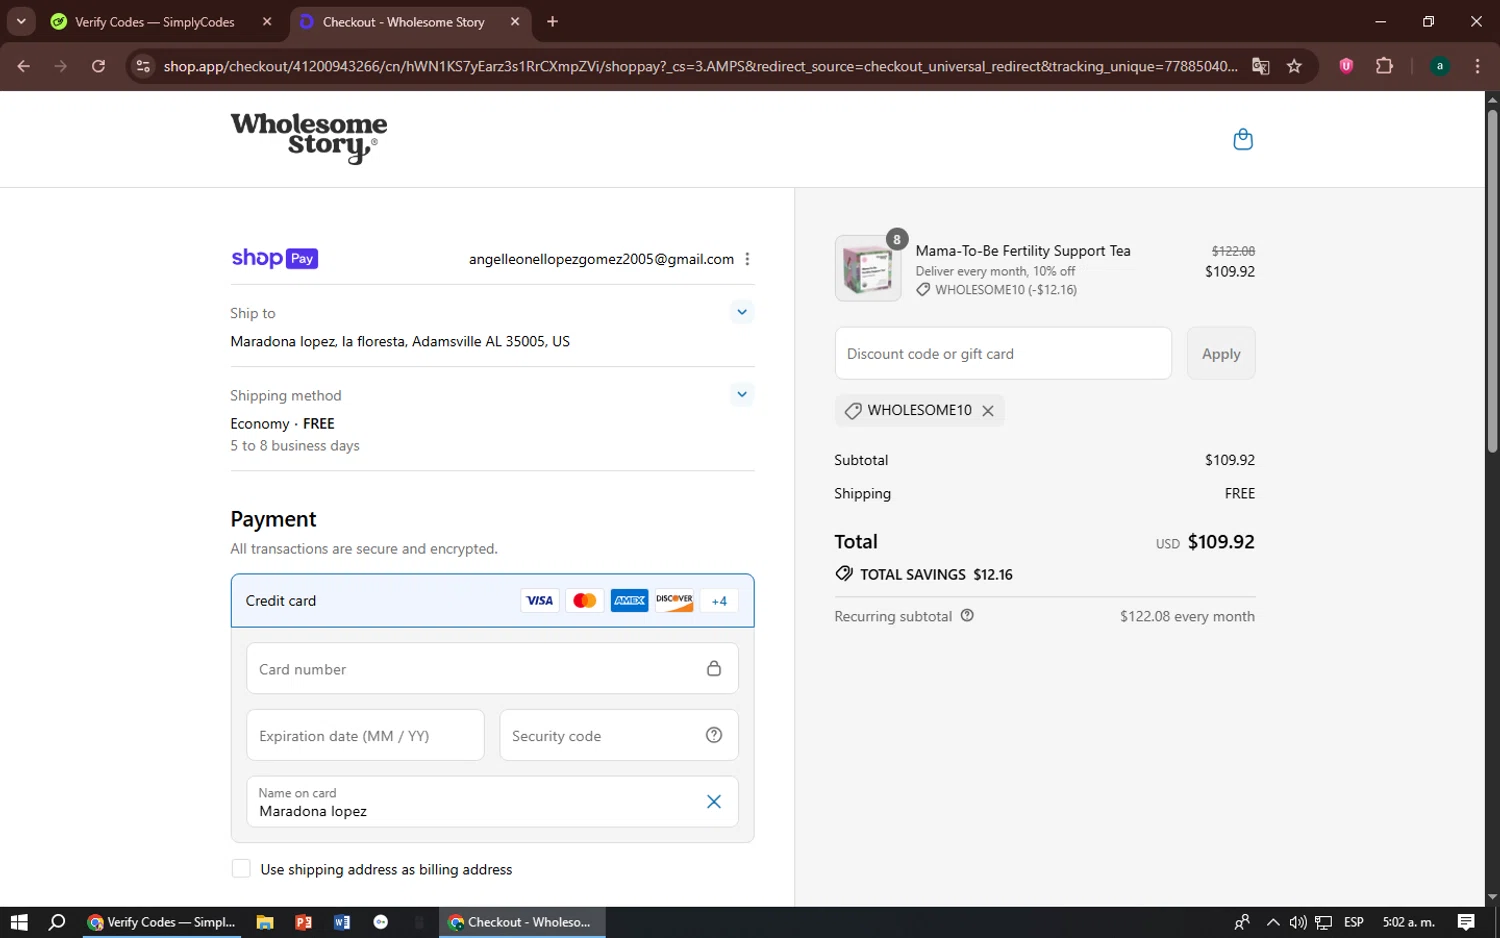Open the Extensions puzzle icon
This screenshot has height=938, width=1500.
(x=1384, y=66)
